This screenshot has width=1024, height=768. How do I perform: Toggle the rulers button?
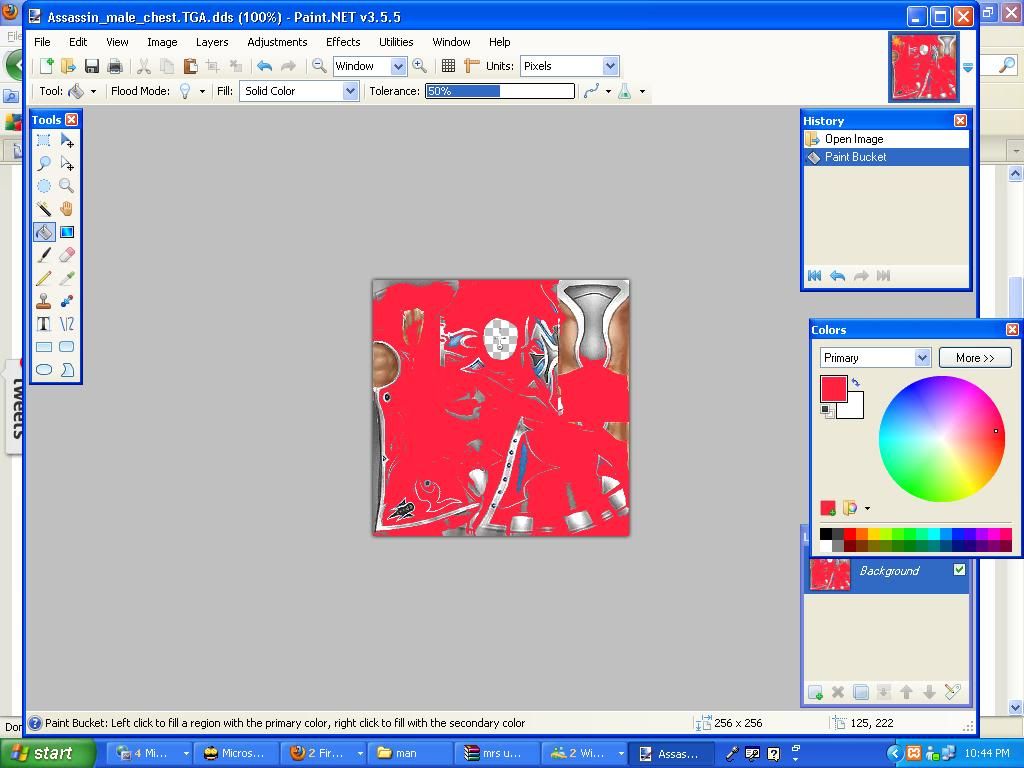click(x=472, y=66)
